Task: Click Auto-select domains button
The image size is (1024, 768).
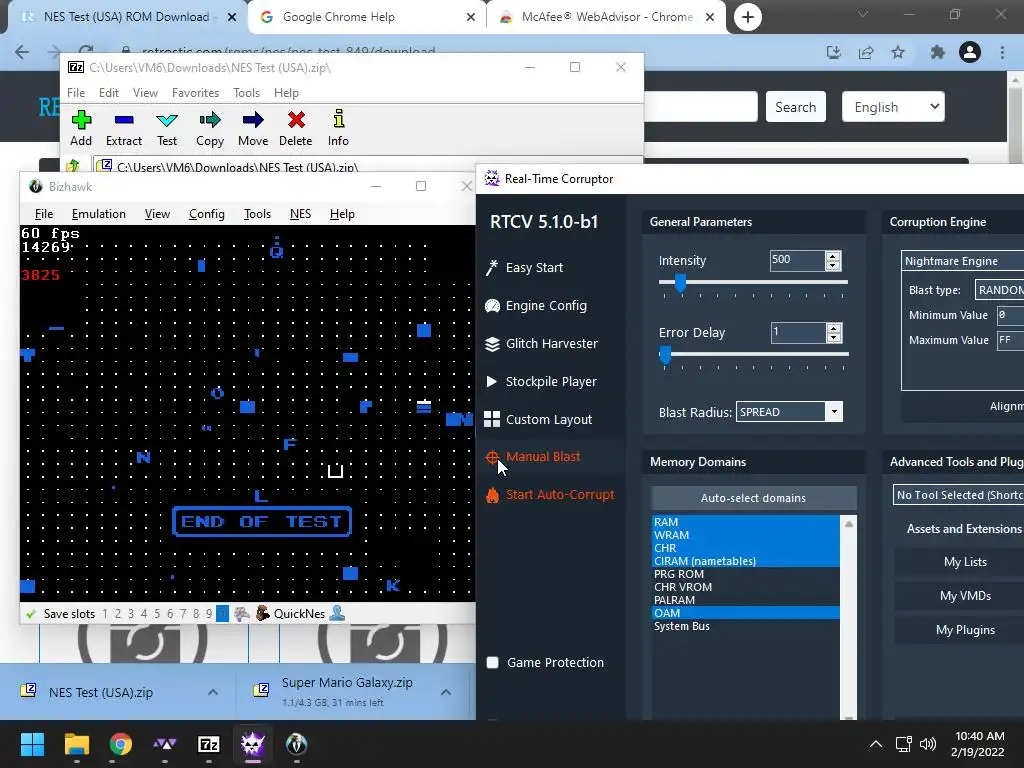Action: point(754,498)
